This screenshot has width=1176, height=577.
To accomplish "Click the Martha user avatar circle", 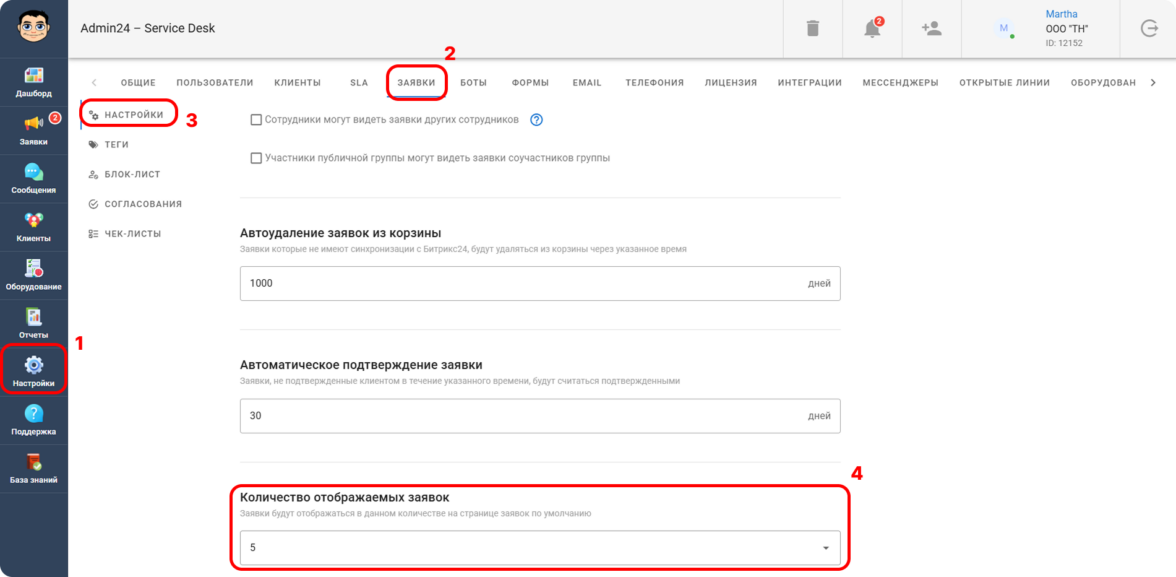I will [1004, 29].
